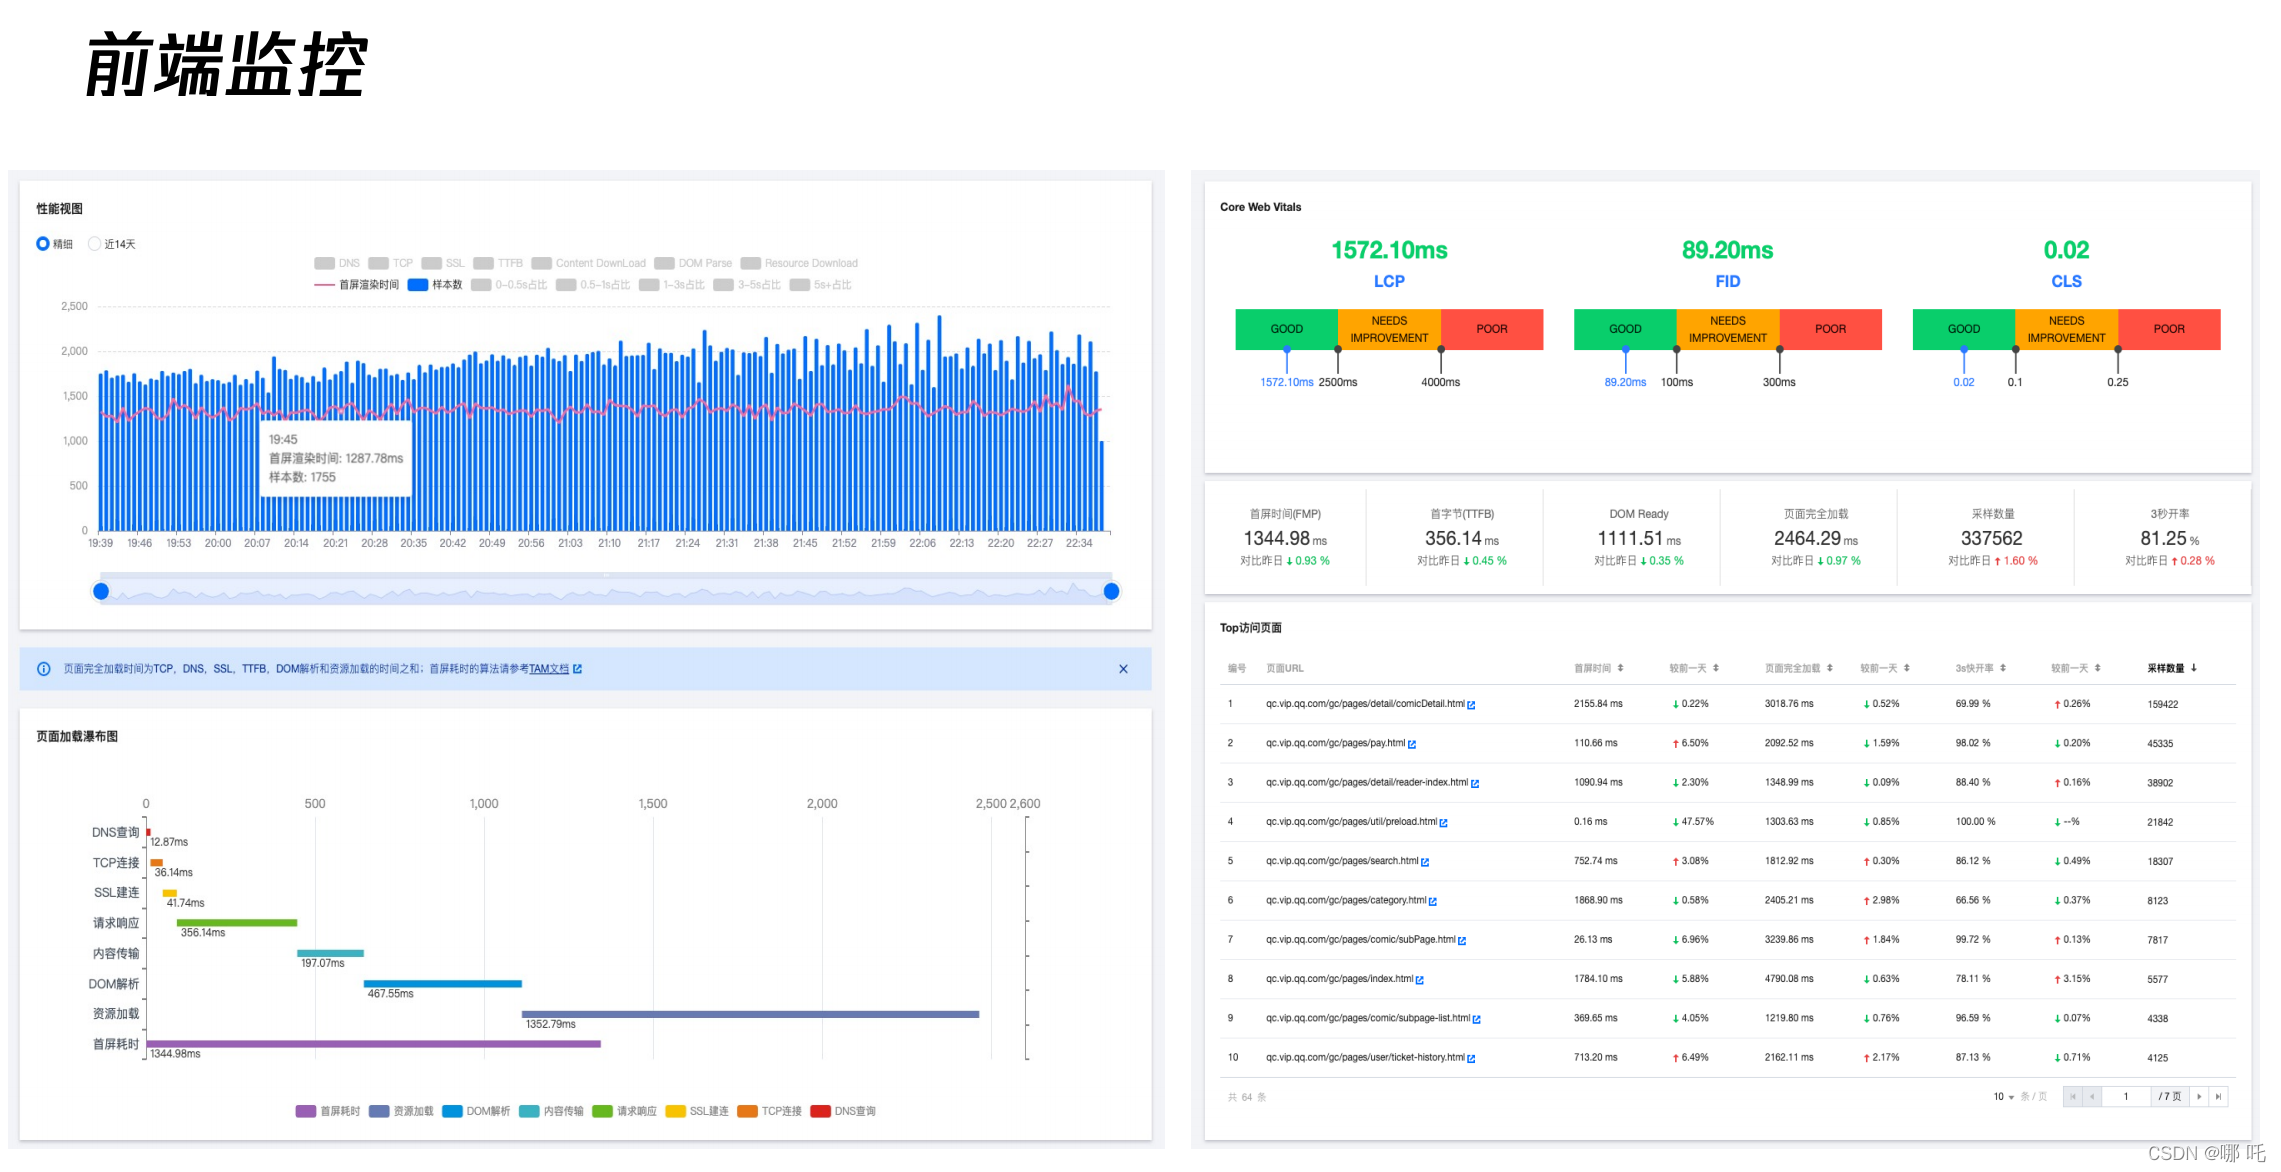Open external link icon for subpage-list.html

tap(1477, 1019)
